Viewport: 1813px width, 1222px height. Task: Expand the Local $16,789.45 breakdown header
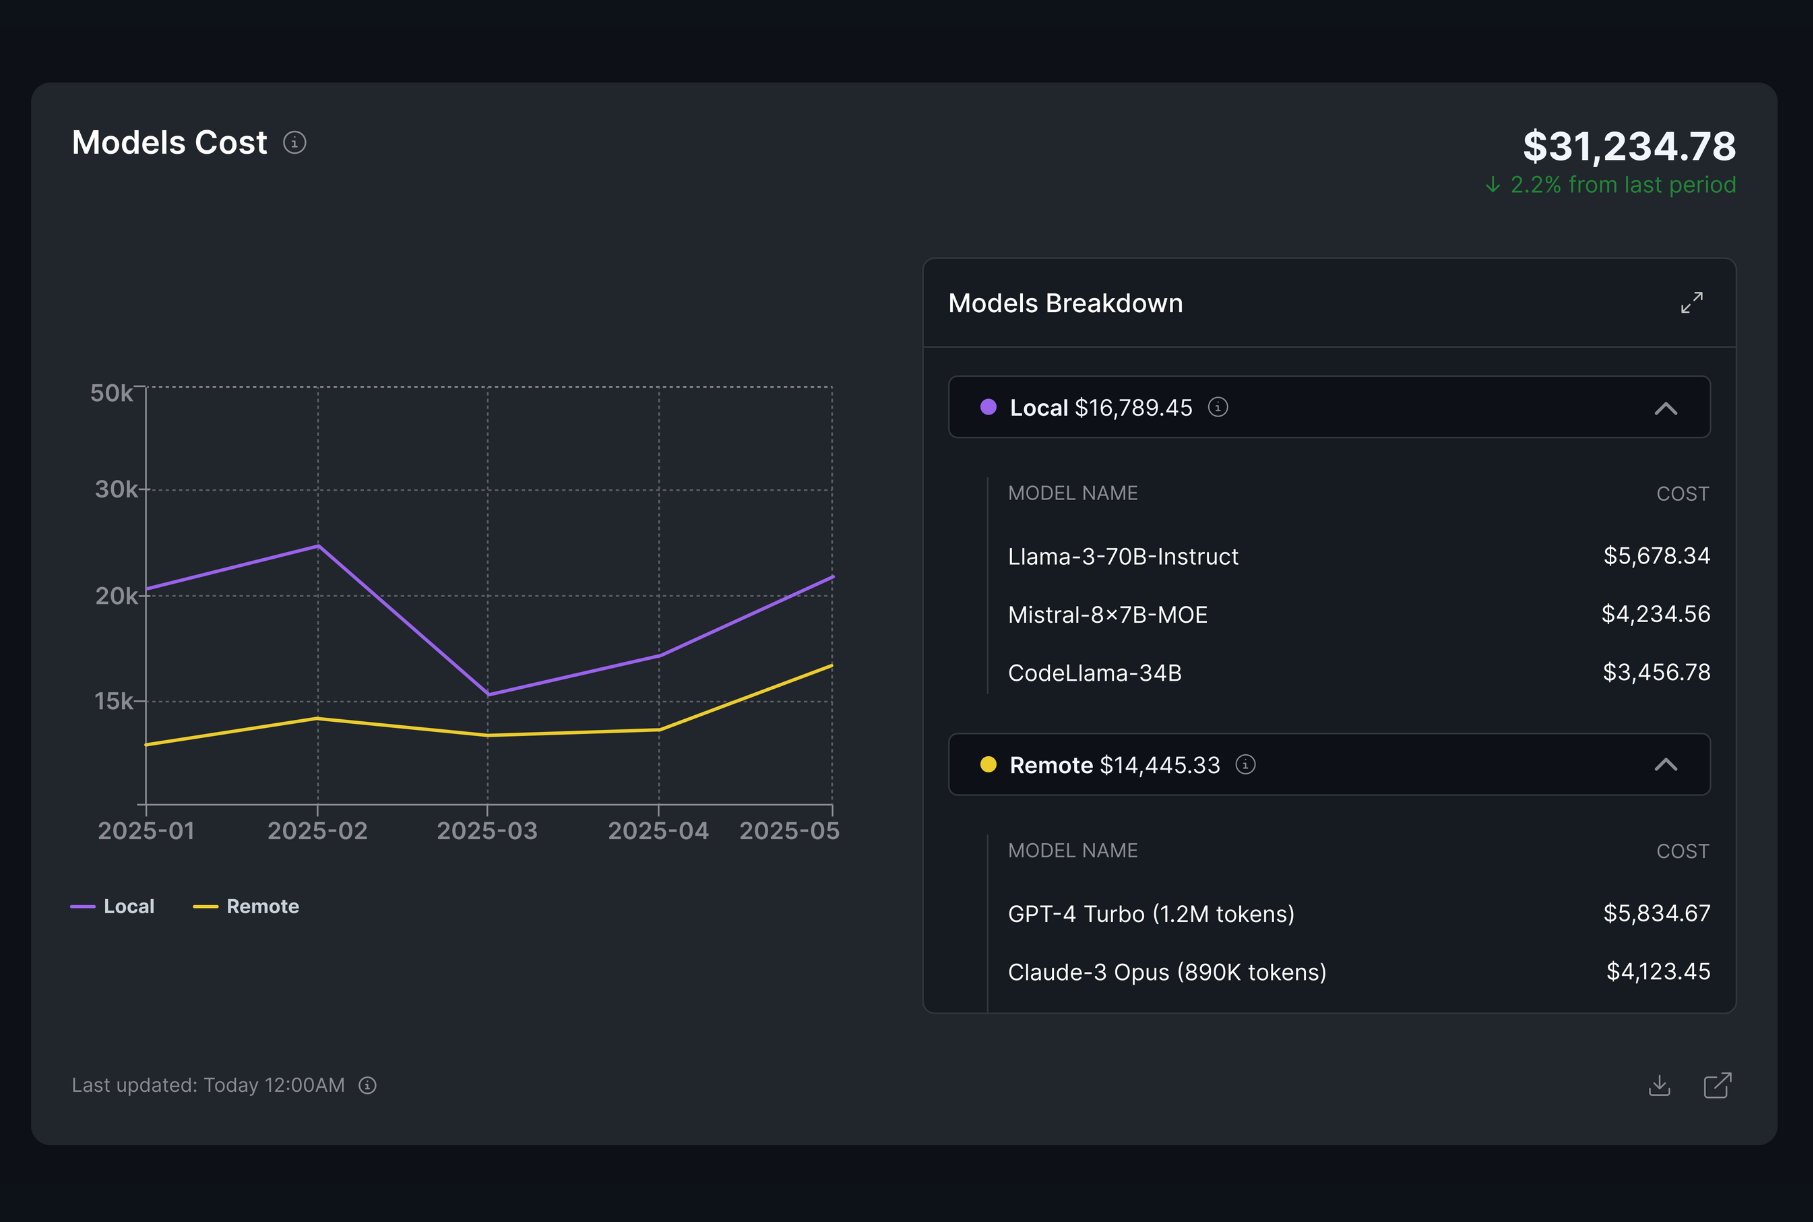(1100, 407)
